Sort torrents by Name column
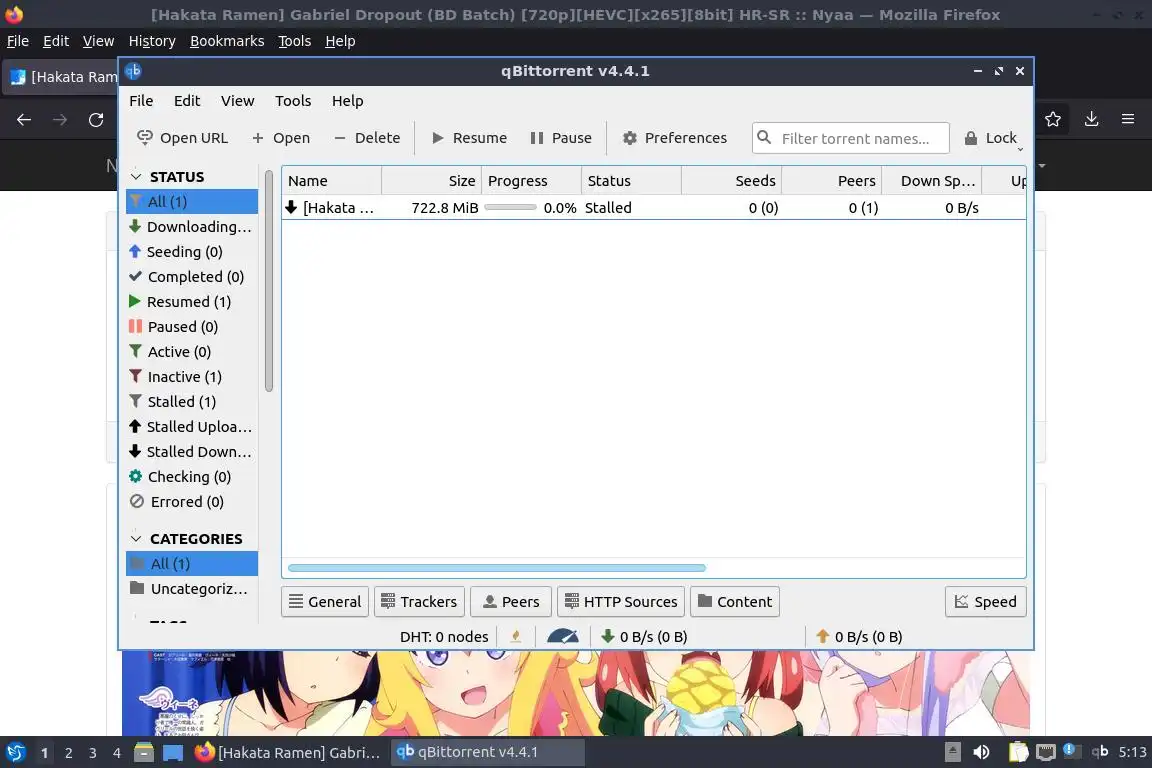 [331, 181]
